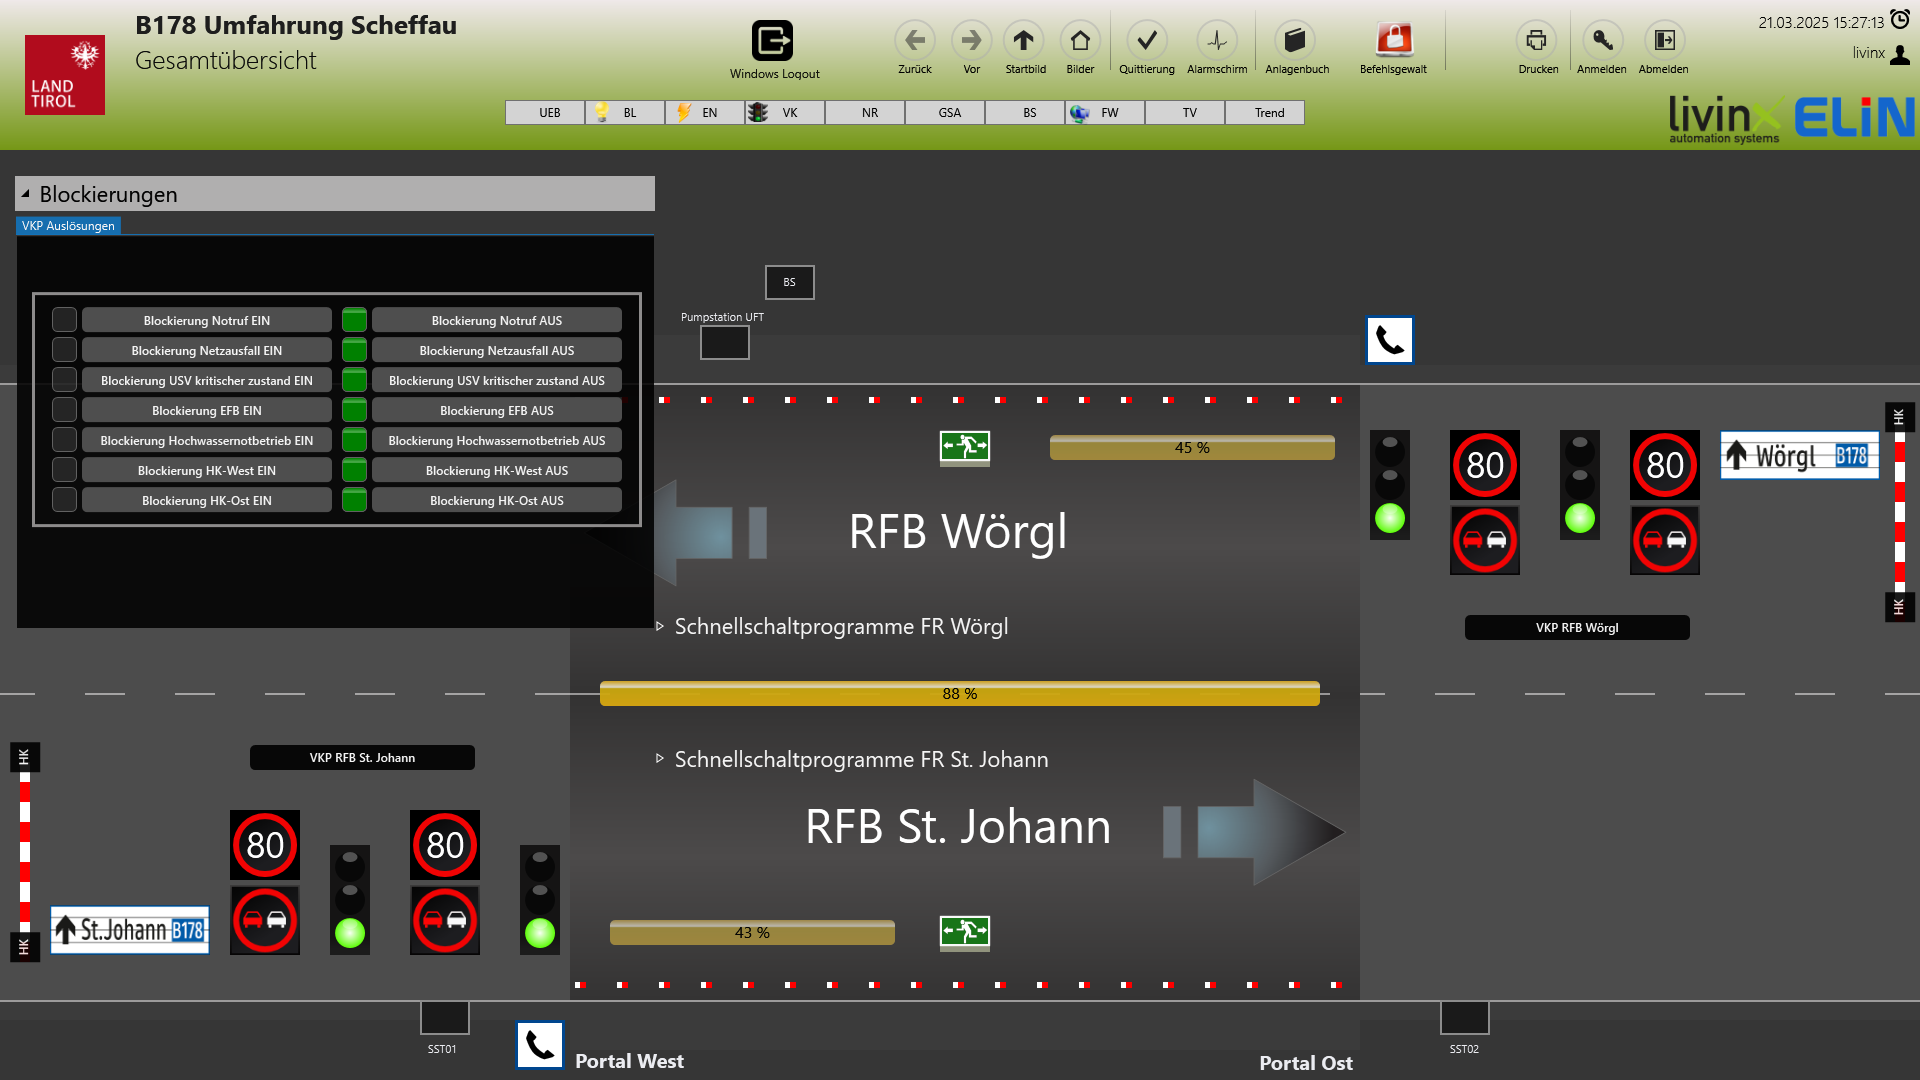The width and height of the screenshot is (1920, 1080).
Task: Expand Schnellschaltprogramme FR St. Johann
Action: click(660, 759)
